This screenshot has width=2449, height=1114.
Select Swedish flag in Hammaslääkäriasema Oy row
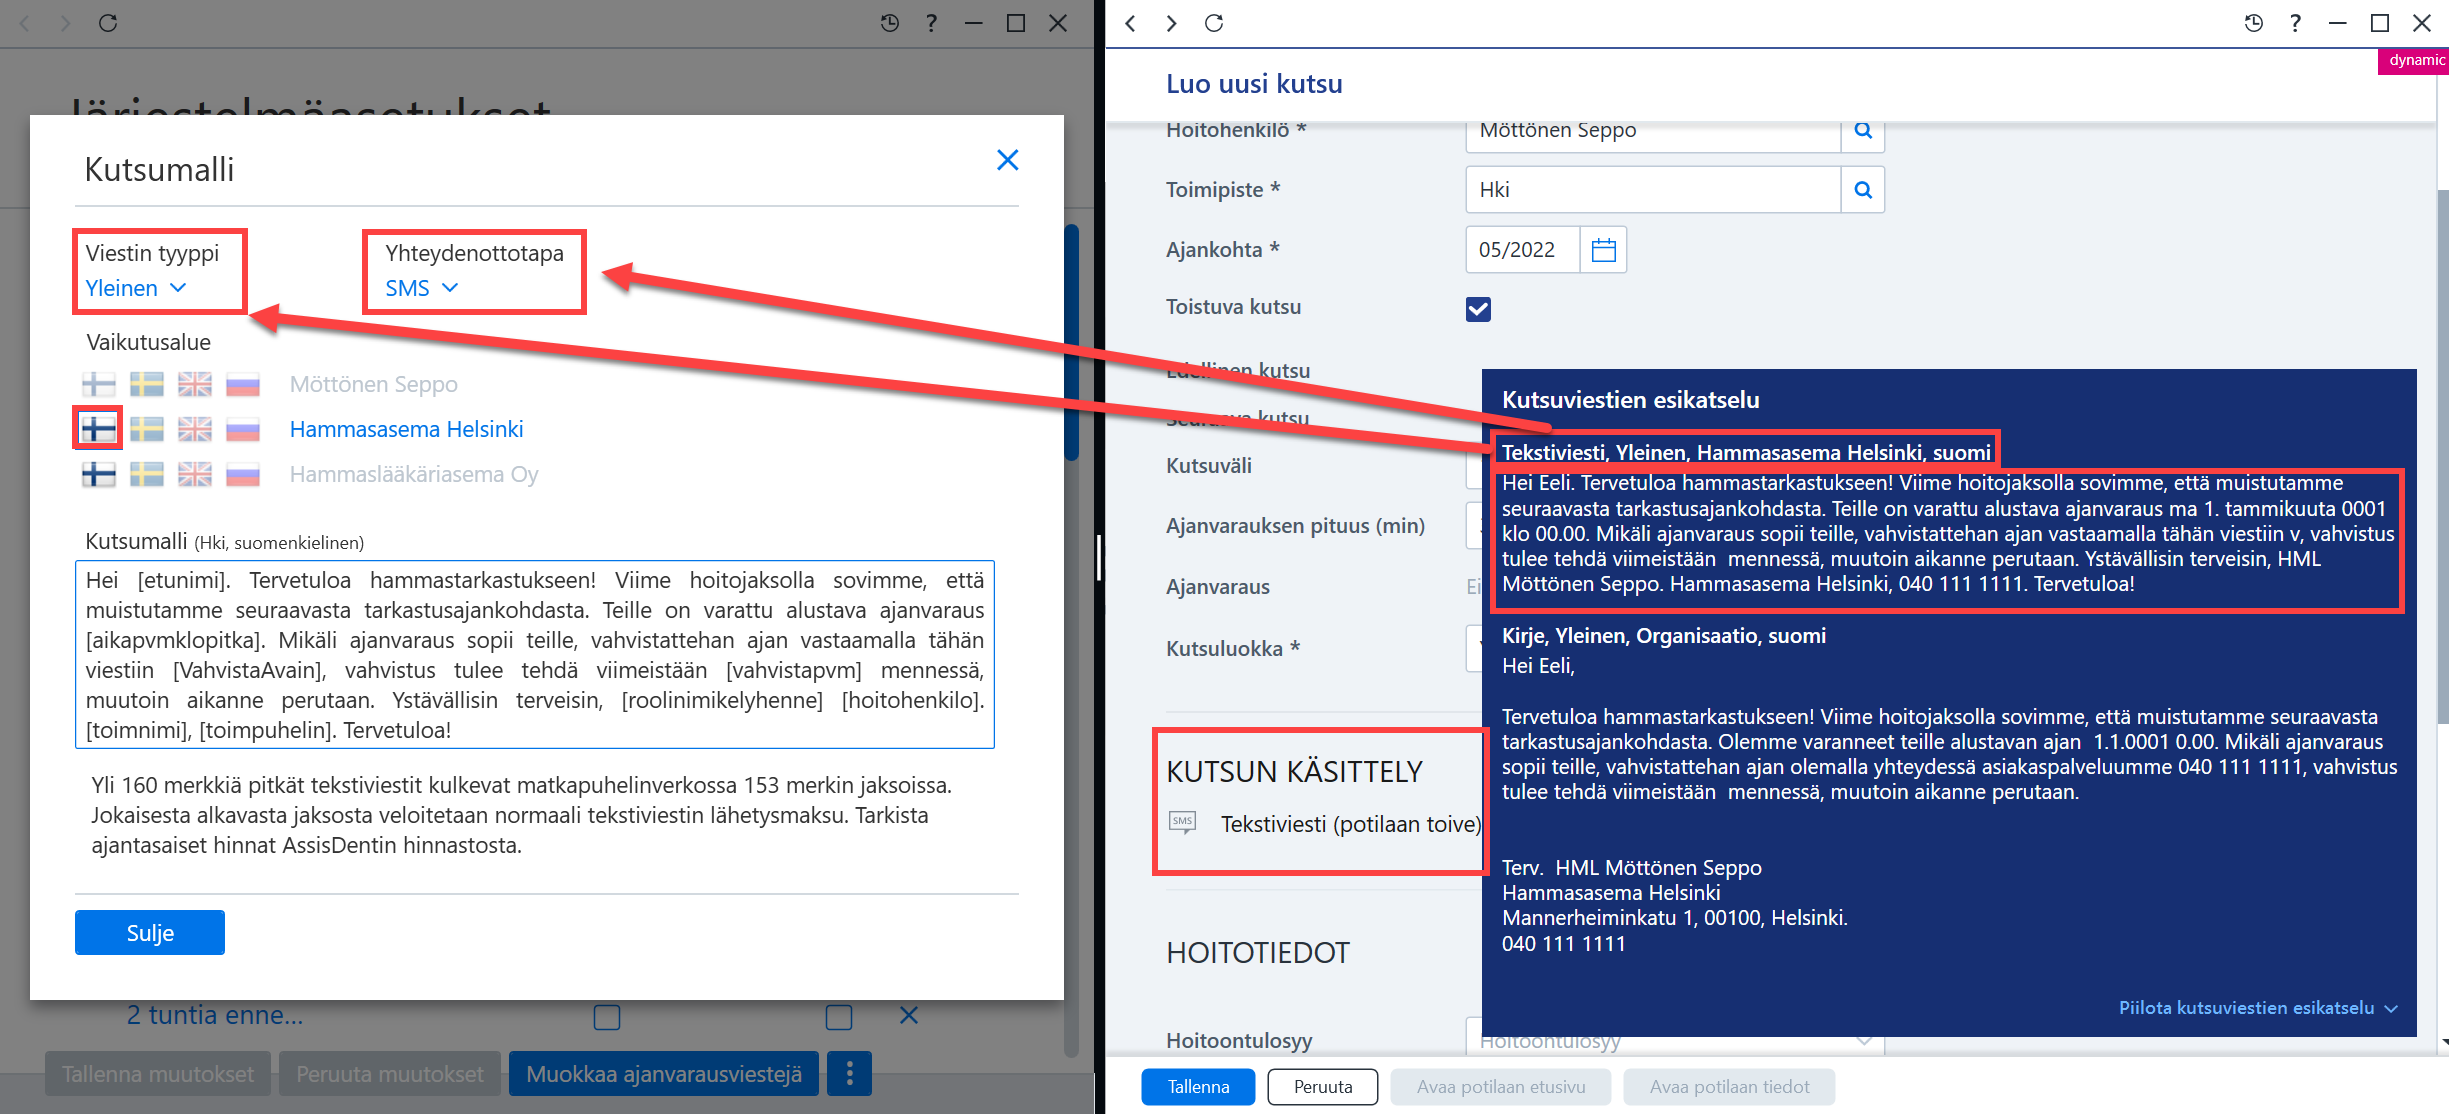147,474
